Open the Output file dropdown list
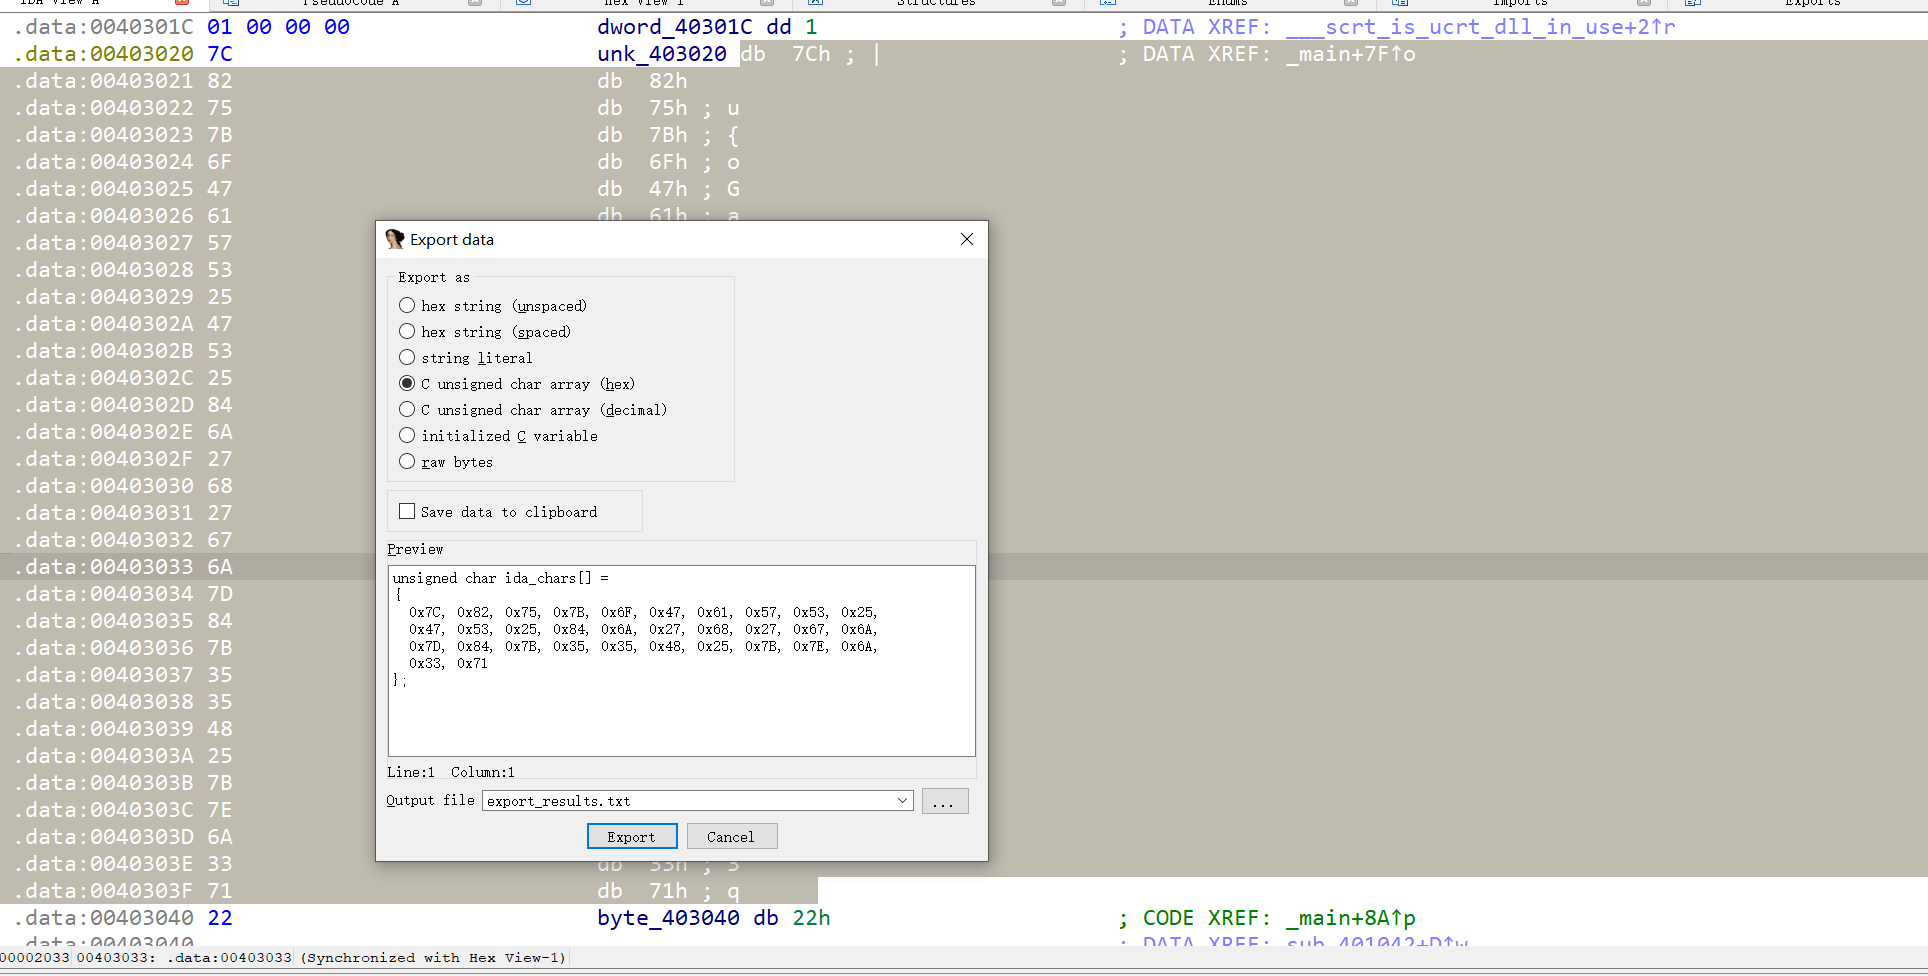The width and height of the screenshot is (1928, 976). [x=902, y=801]
